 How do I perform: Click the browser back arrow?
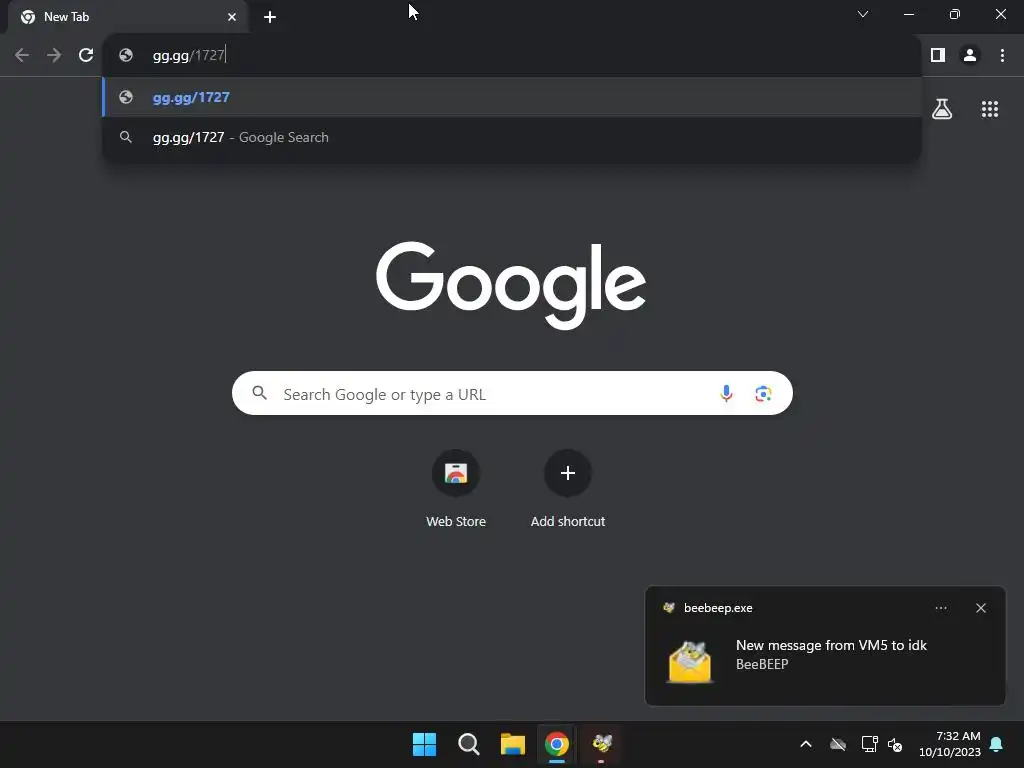coord(22,56)
